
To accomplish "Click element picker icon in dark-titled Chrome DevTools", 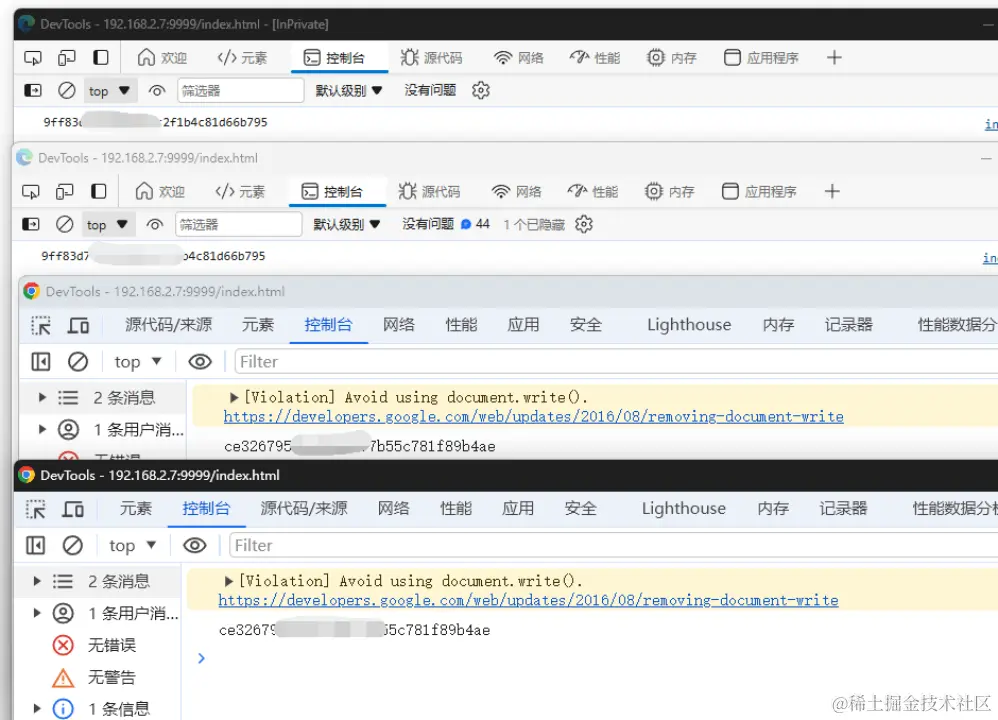I will pos(36,509).
